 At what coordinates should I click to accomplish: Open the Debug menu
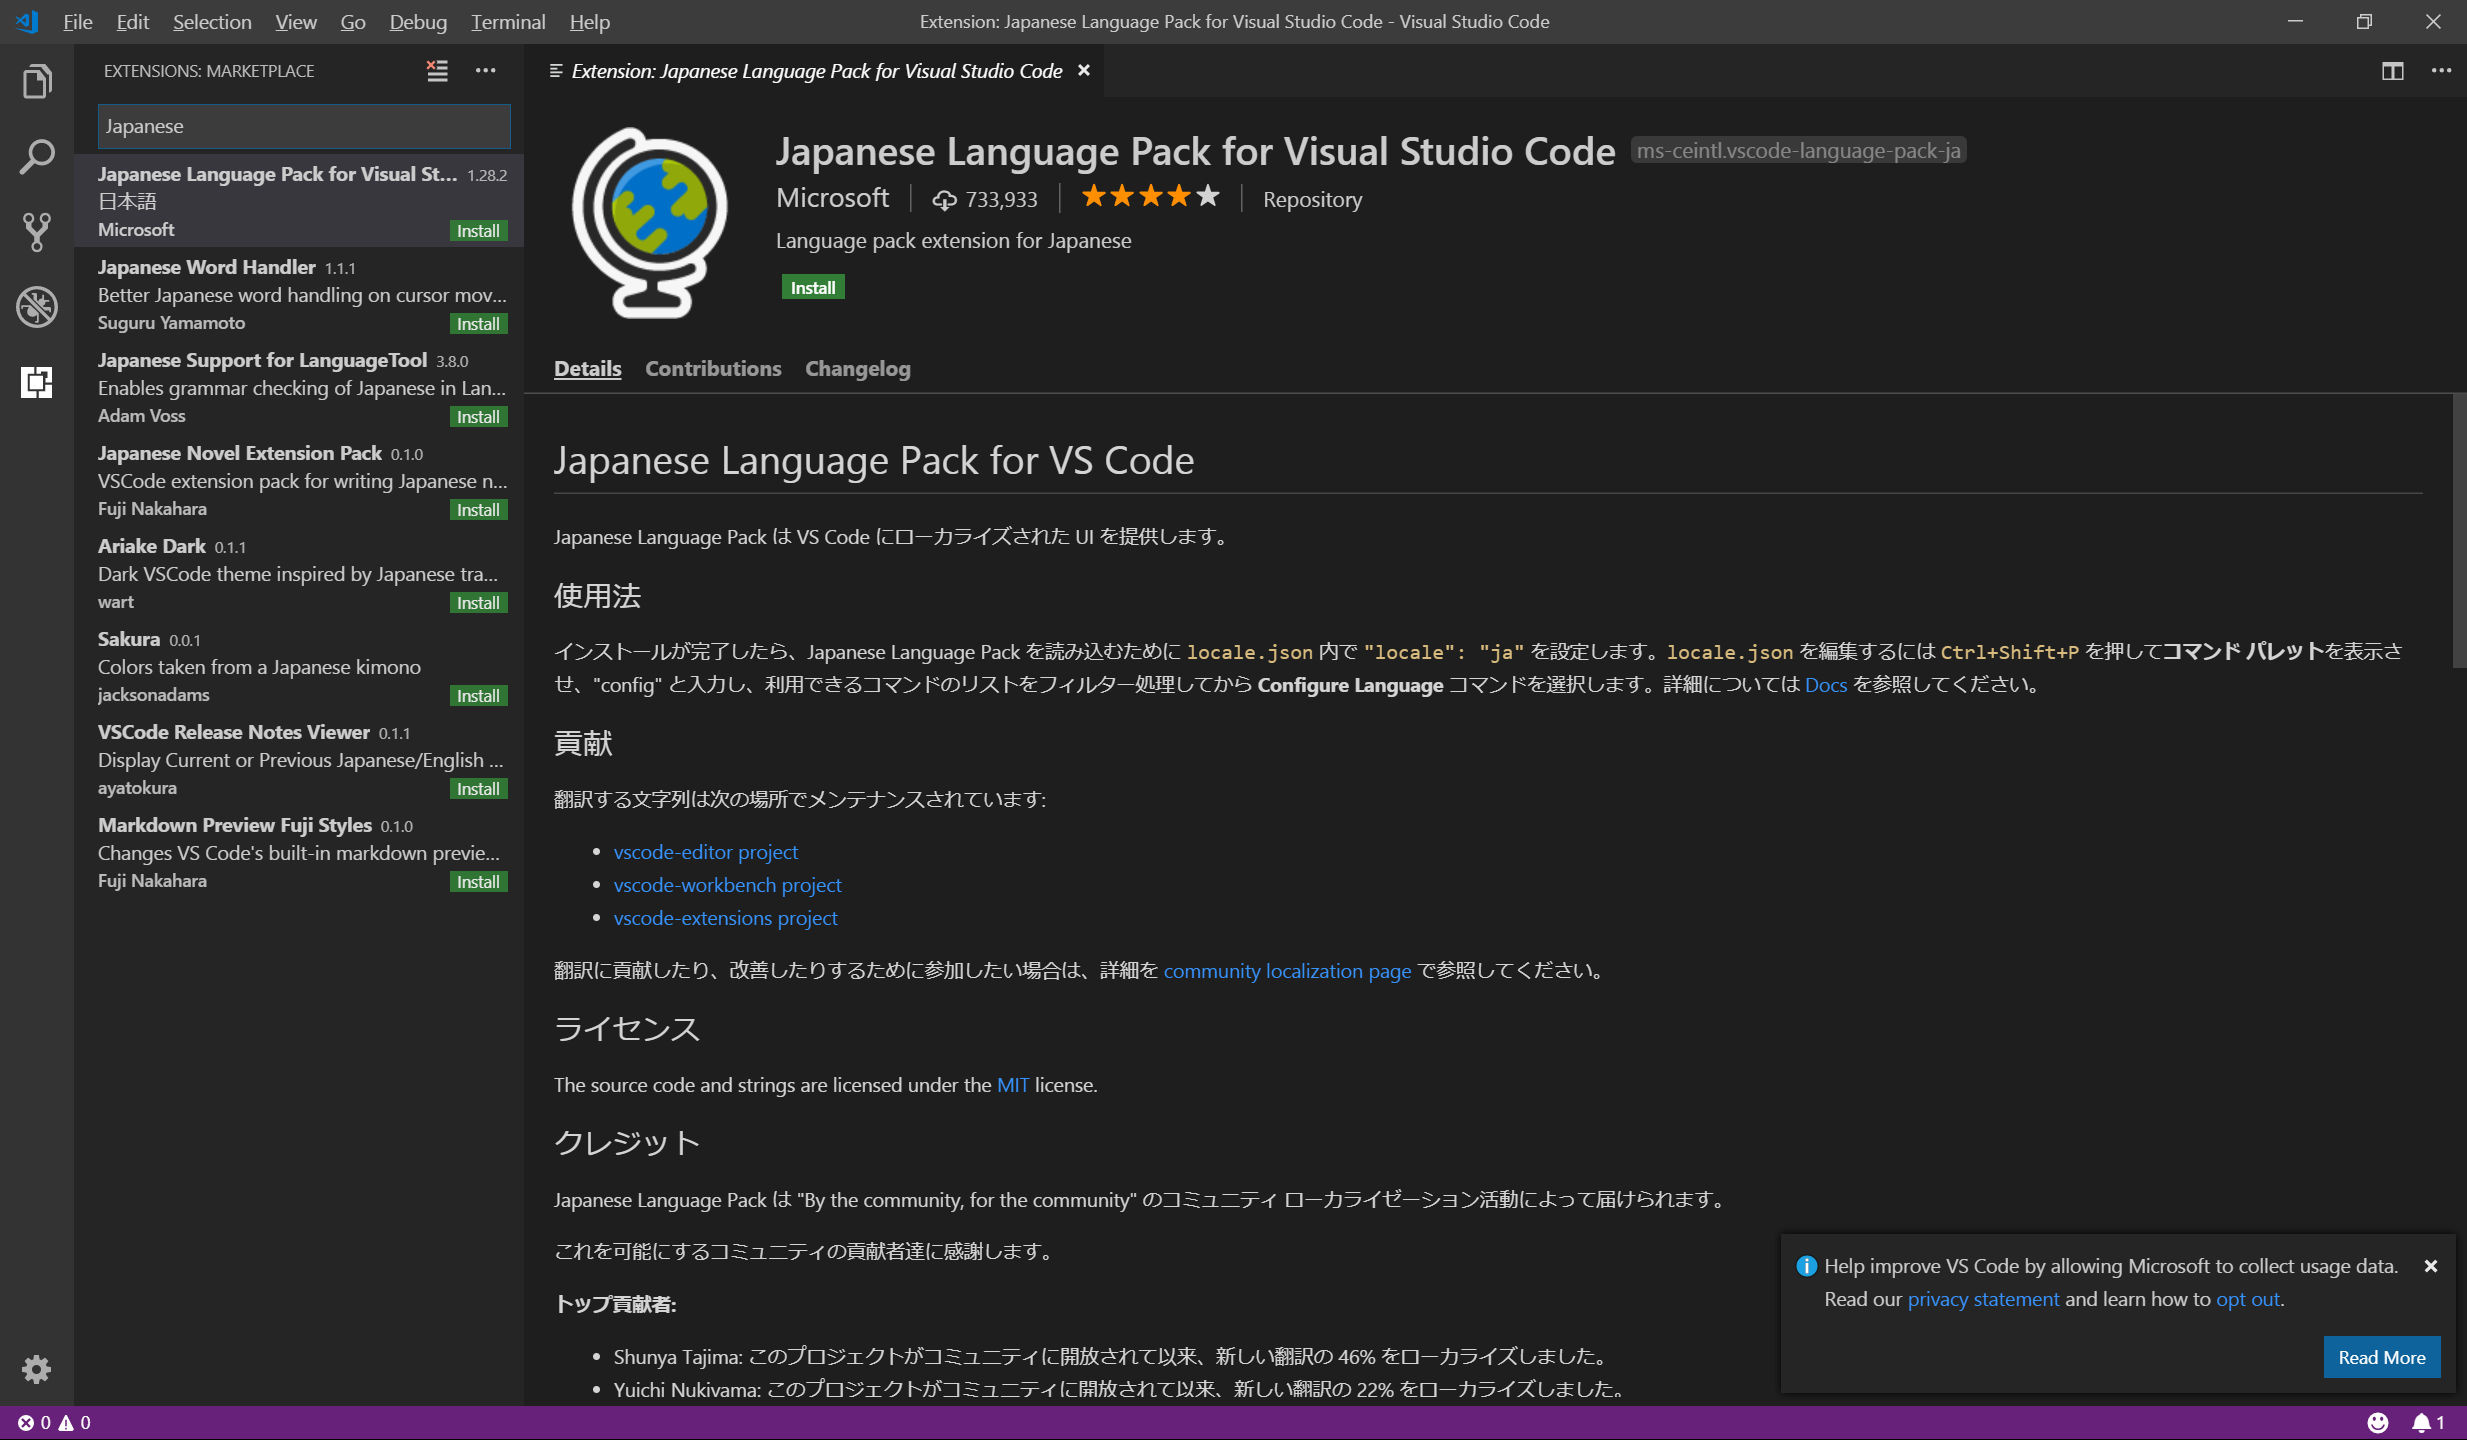418,21
